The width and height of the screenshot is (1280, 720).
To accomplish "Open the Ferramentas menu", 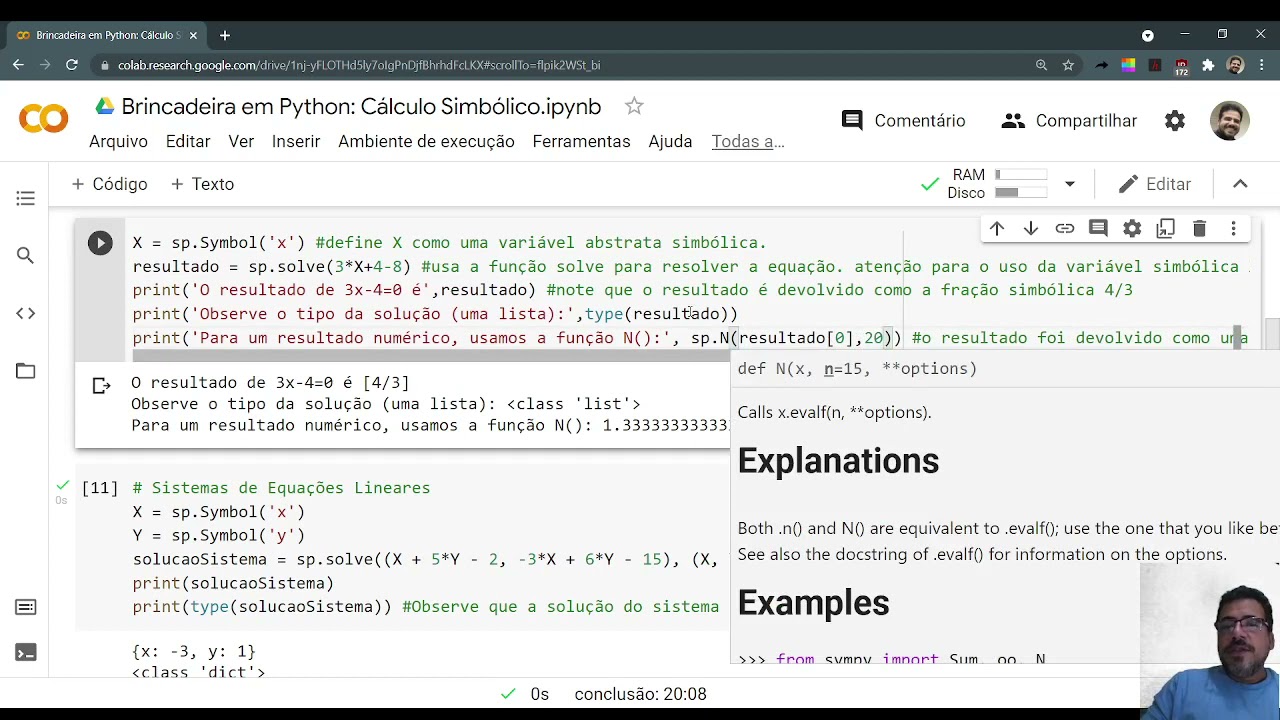I will coord(581,141).
